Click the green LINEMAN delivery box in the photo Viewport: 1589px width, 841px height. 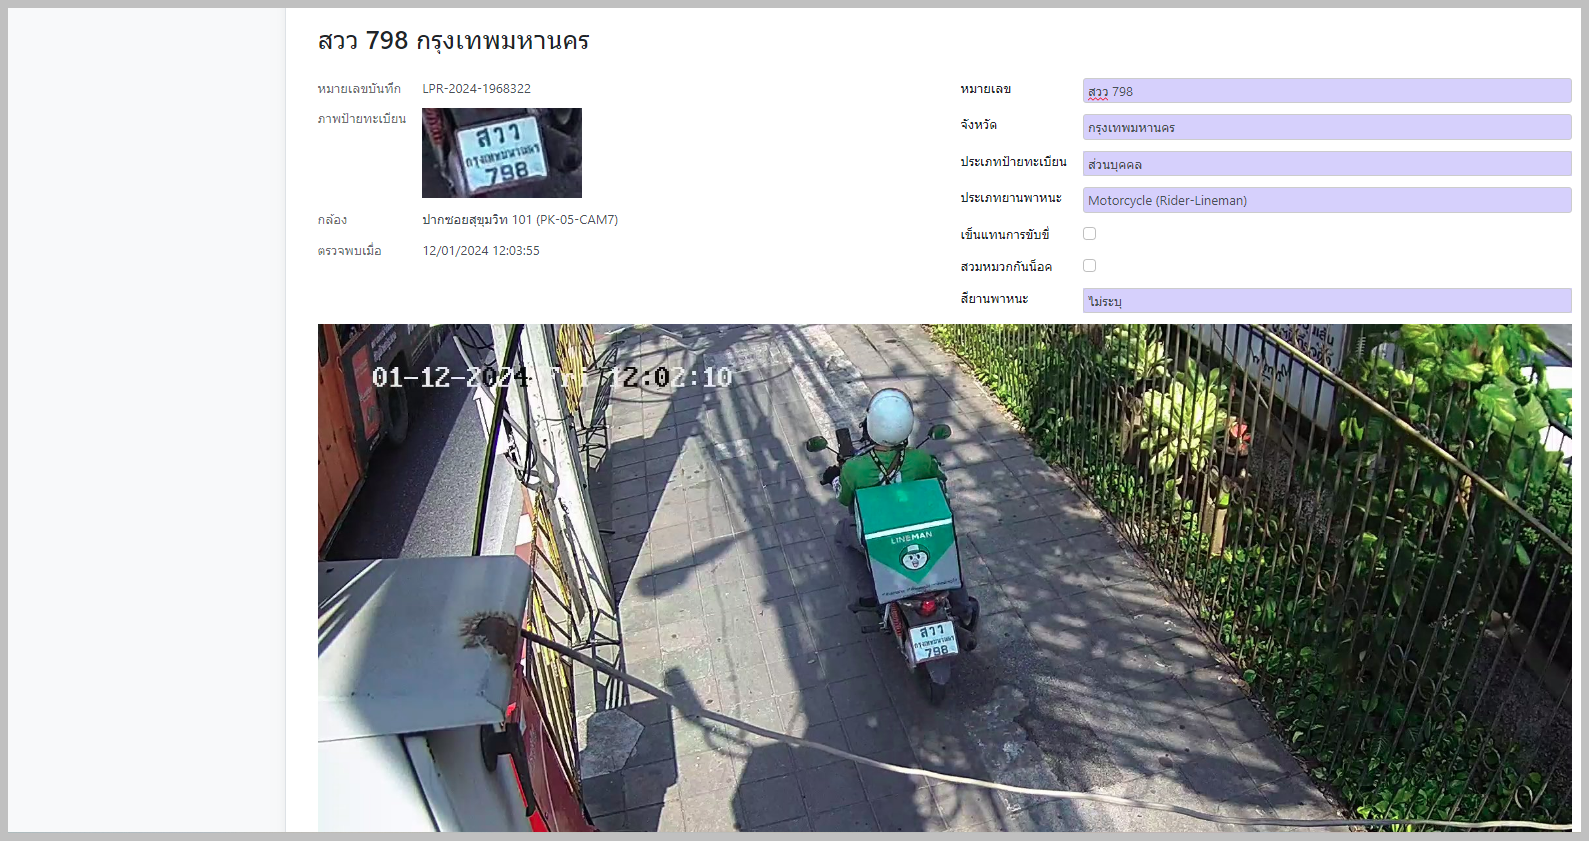[x=907, y=538]
